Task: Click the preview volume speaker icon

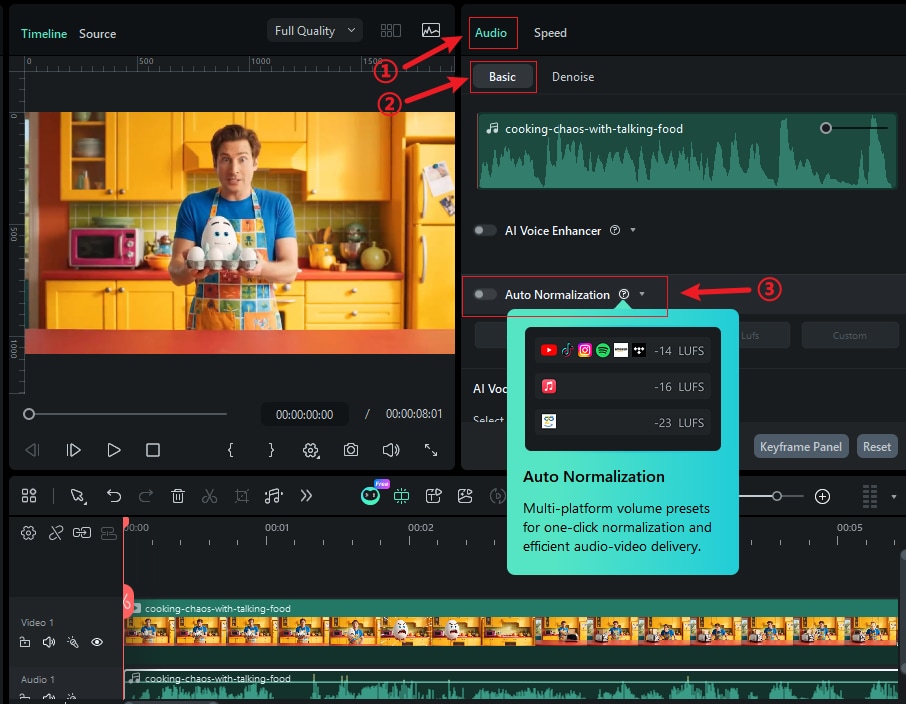Action: pyautogui.click(x=391, y=450)
